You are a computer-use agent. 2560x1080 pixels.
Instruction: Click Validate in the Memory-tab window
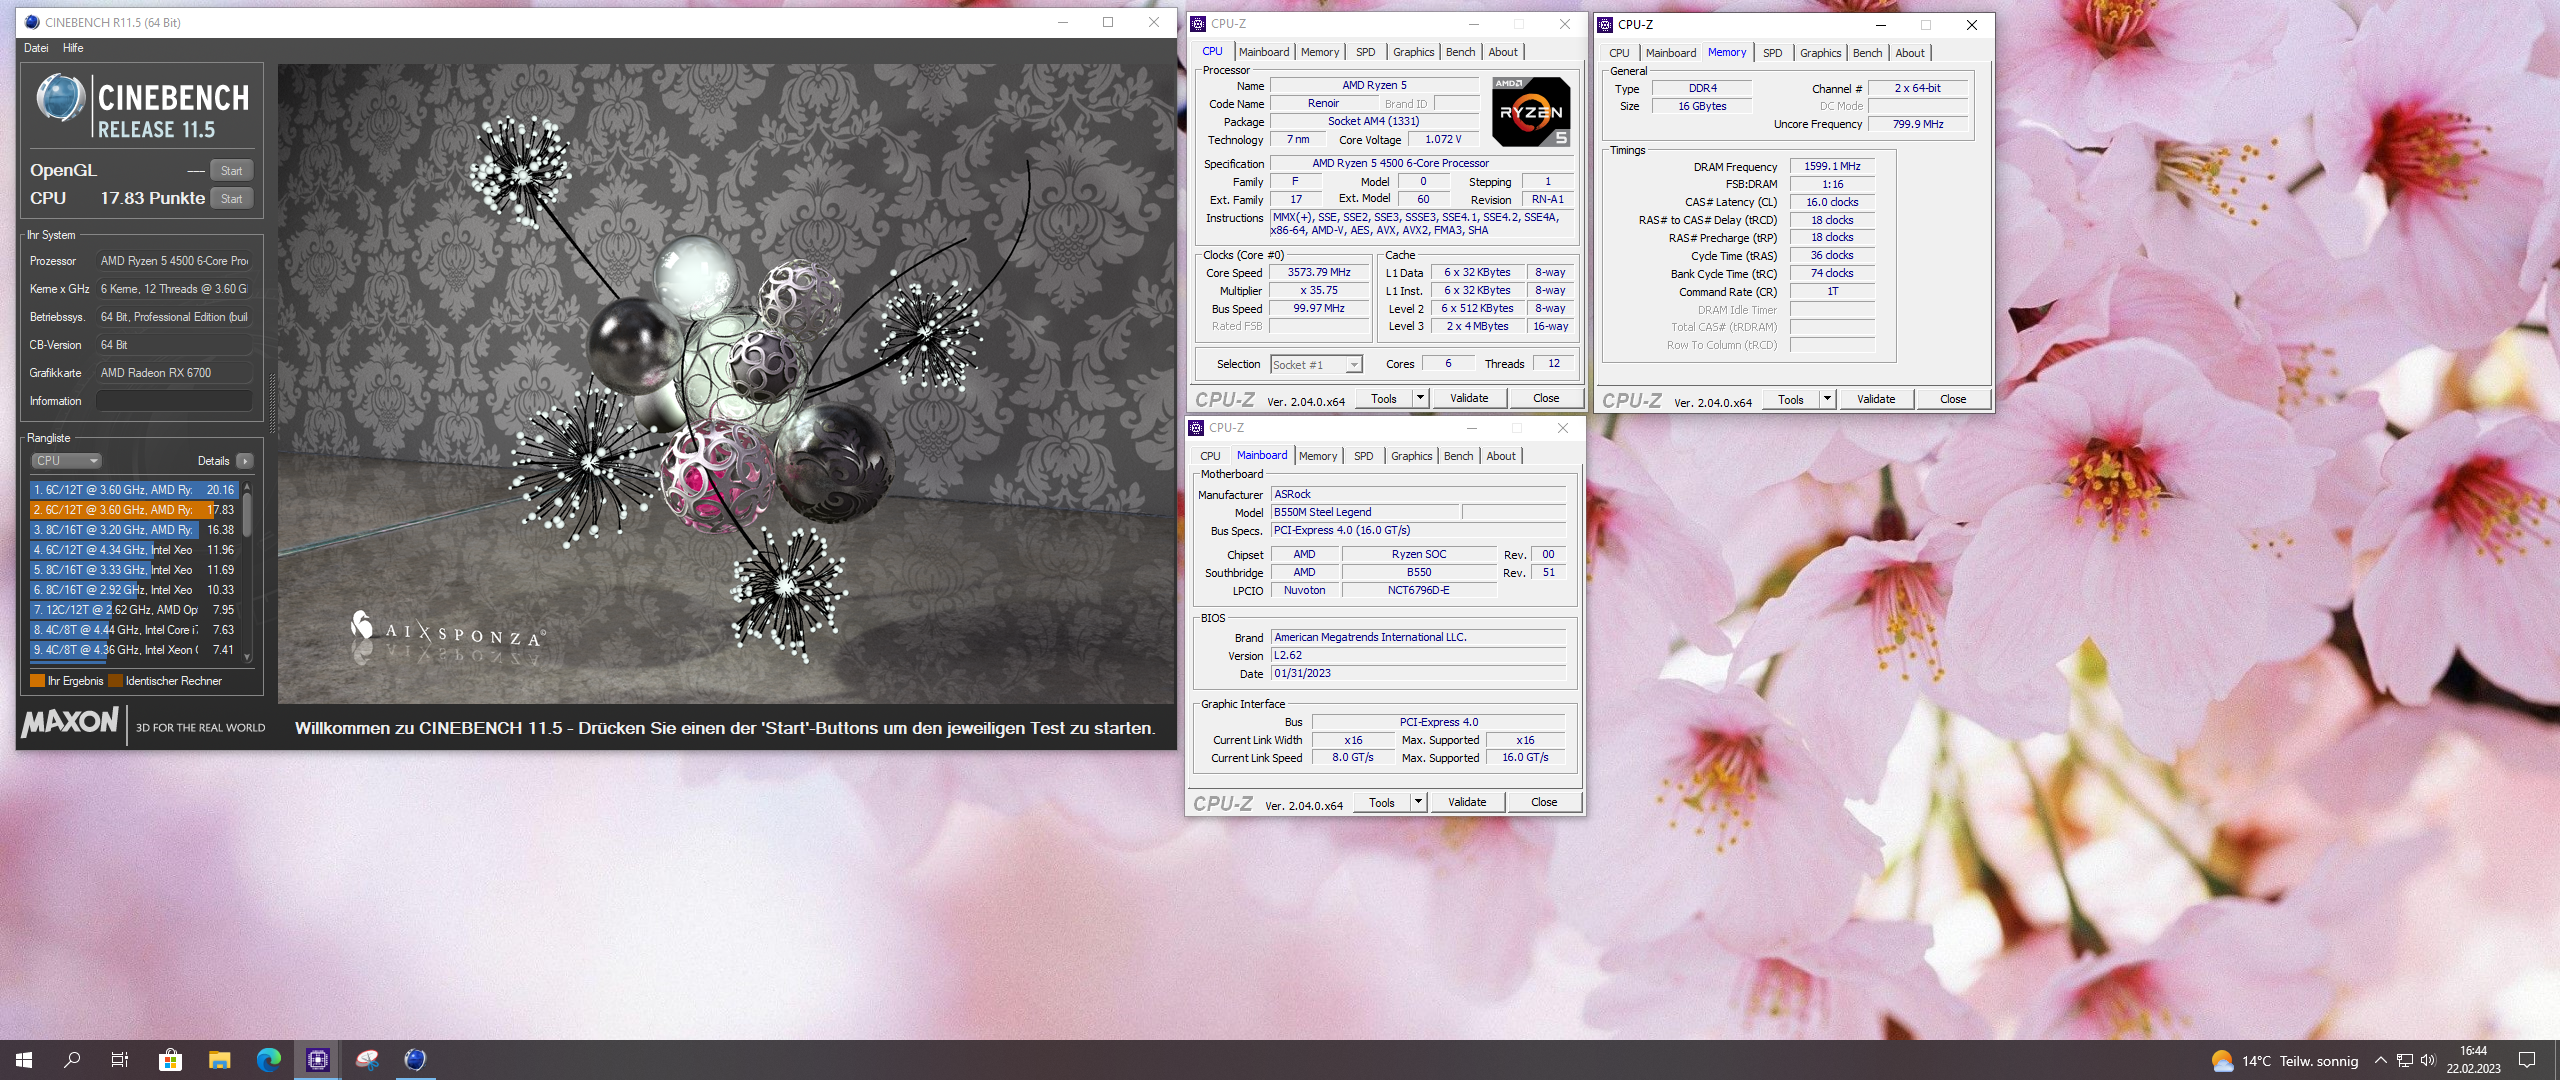[1876, 399]
